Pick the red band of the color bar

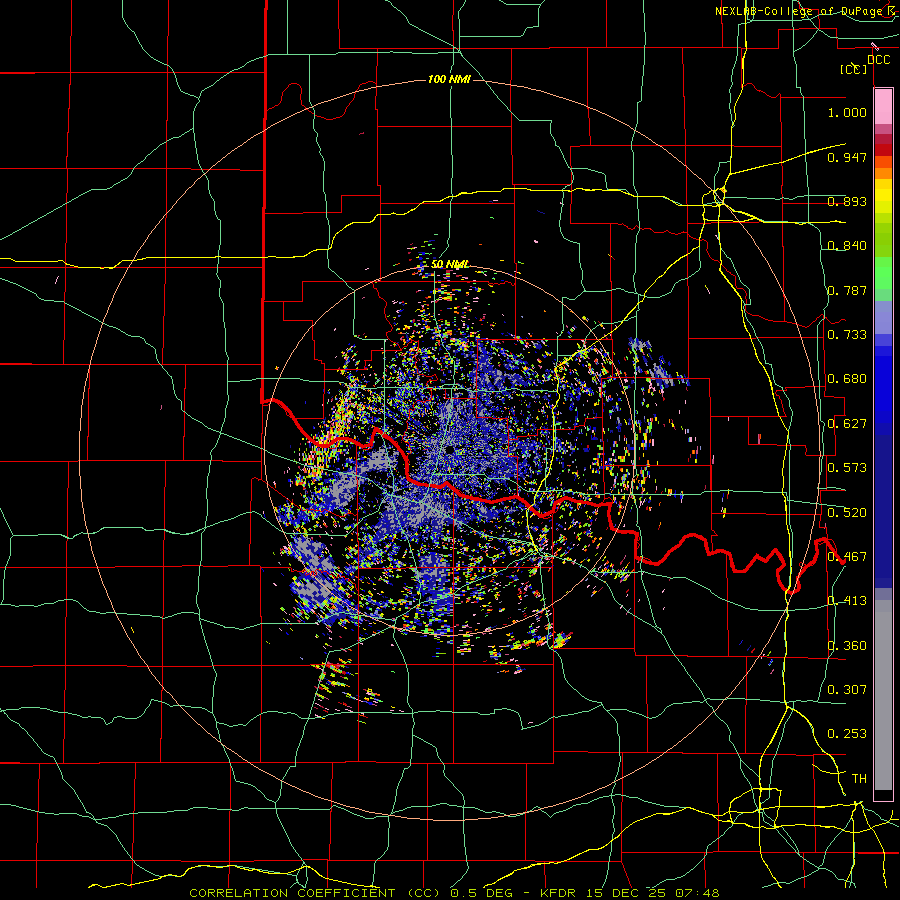[x=883, y=150]
